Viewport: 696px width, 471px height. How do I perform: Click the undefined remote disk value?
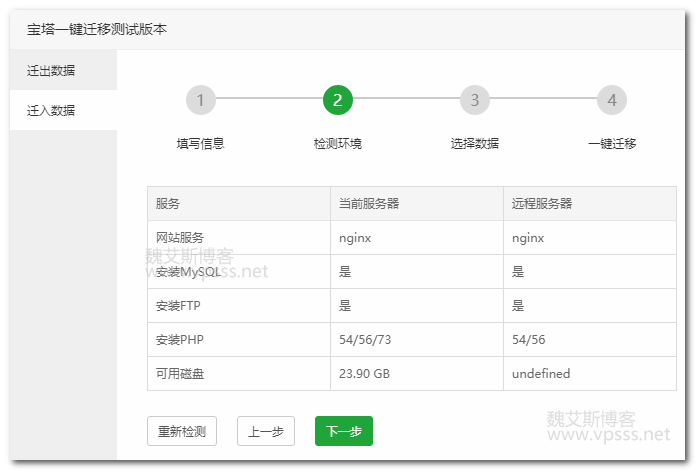click(x=541, y=374)
